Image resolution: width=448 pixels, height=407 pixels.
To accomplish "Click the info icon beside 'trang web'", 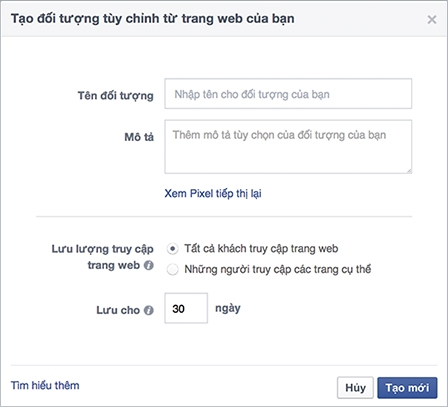I will (149, 265).
